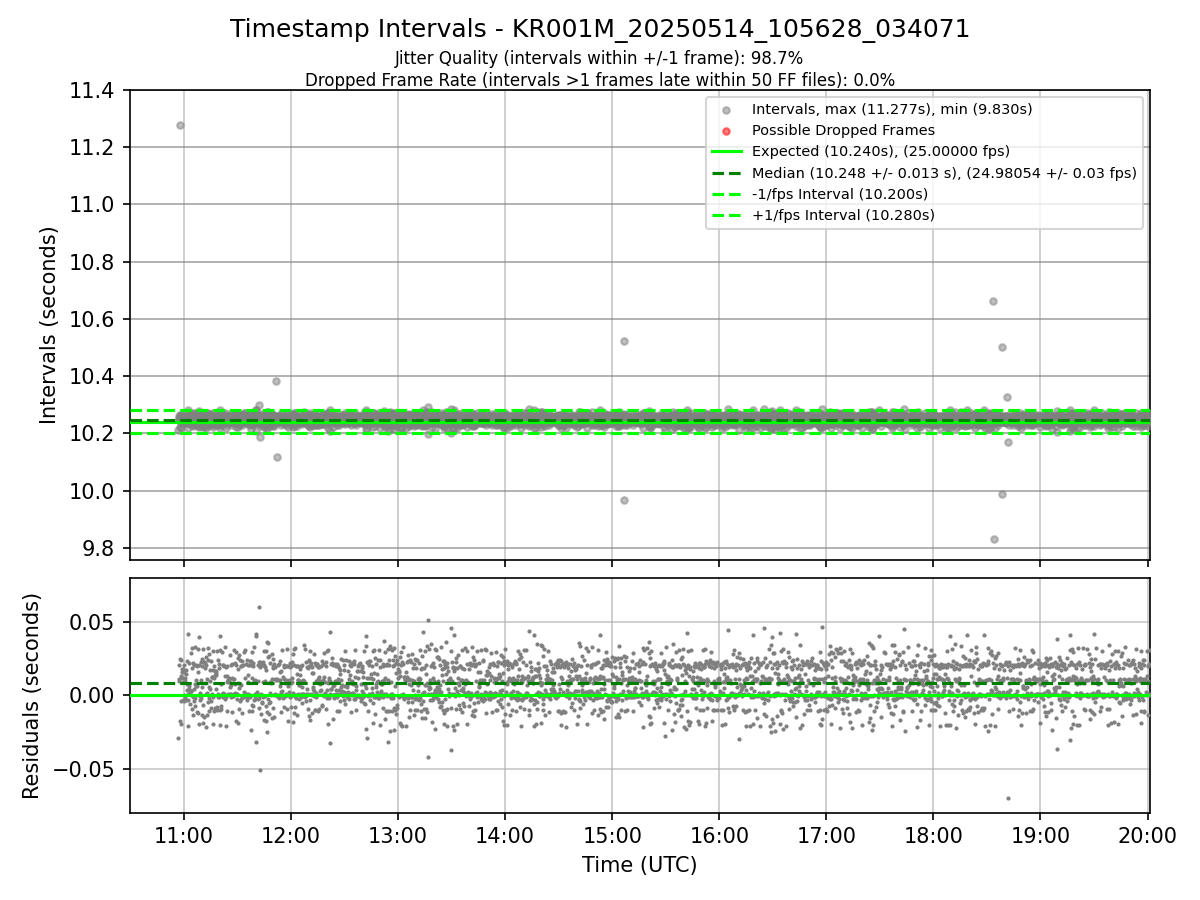This screenshot has height=900, width=1200.
Task: Click legend entry 'Intervals, max (11.277s), min (9.830s)'
Action: 892,109
